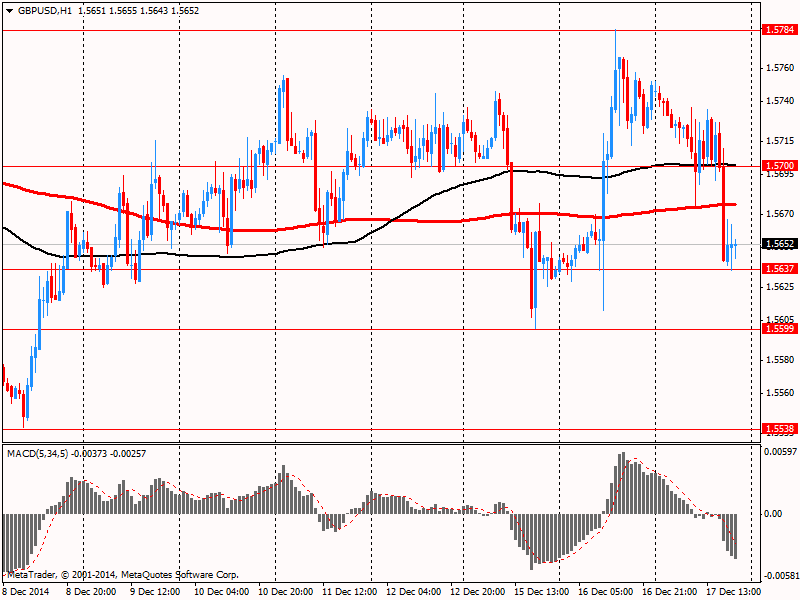The image size is (800, 600).
Task: Select the OHLC values 1.5651 1.5655 1.5643 1.5652
Action: coord(138,11)
